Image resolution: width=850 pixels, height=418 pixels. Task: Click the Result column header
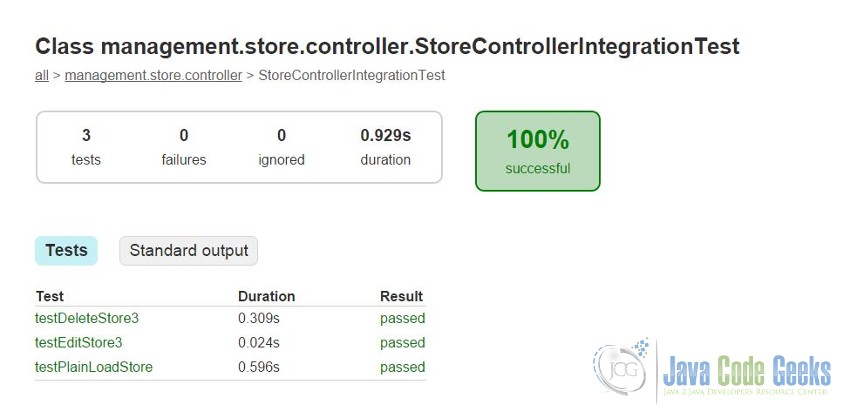(x=402, y=297)
